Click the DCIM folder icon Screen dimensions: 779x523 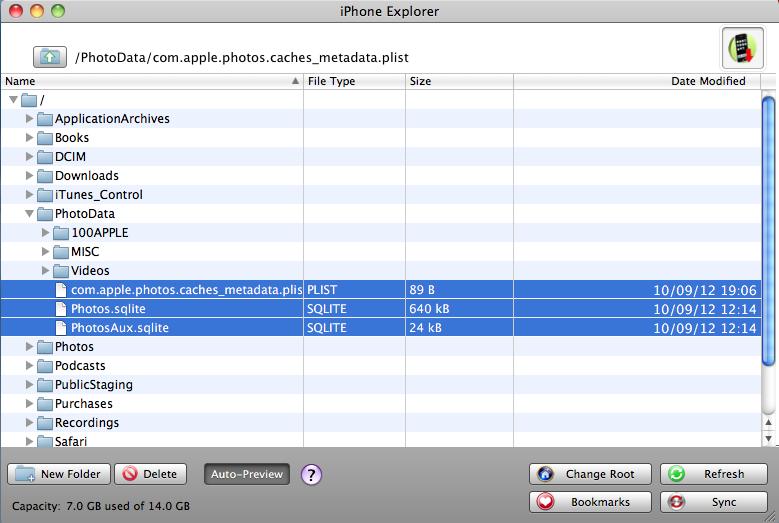click(45, 157)
